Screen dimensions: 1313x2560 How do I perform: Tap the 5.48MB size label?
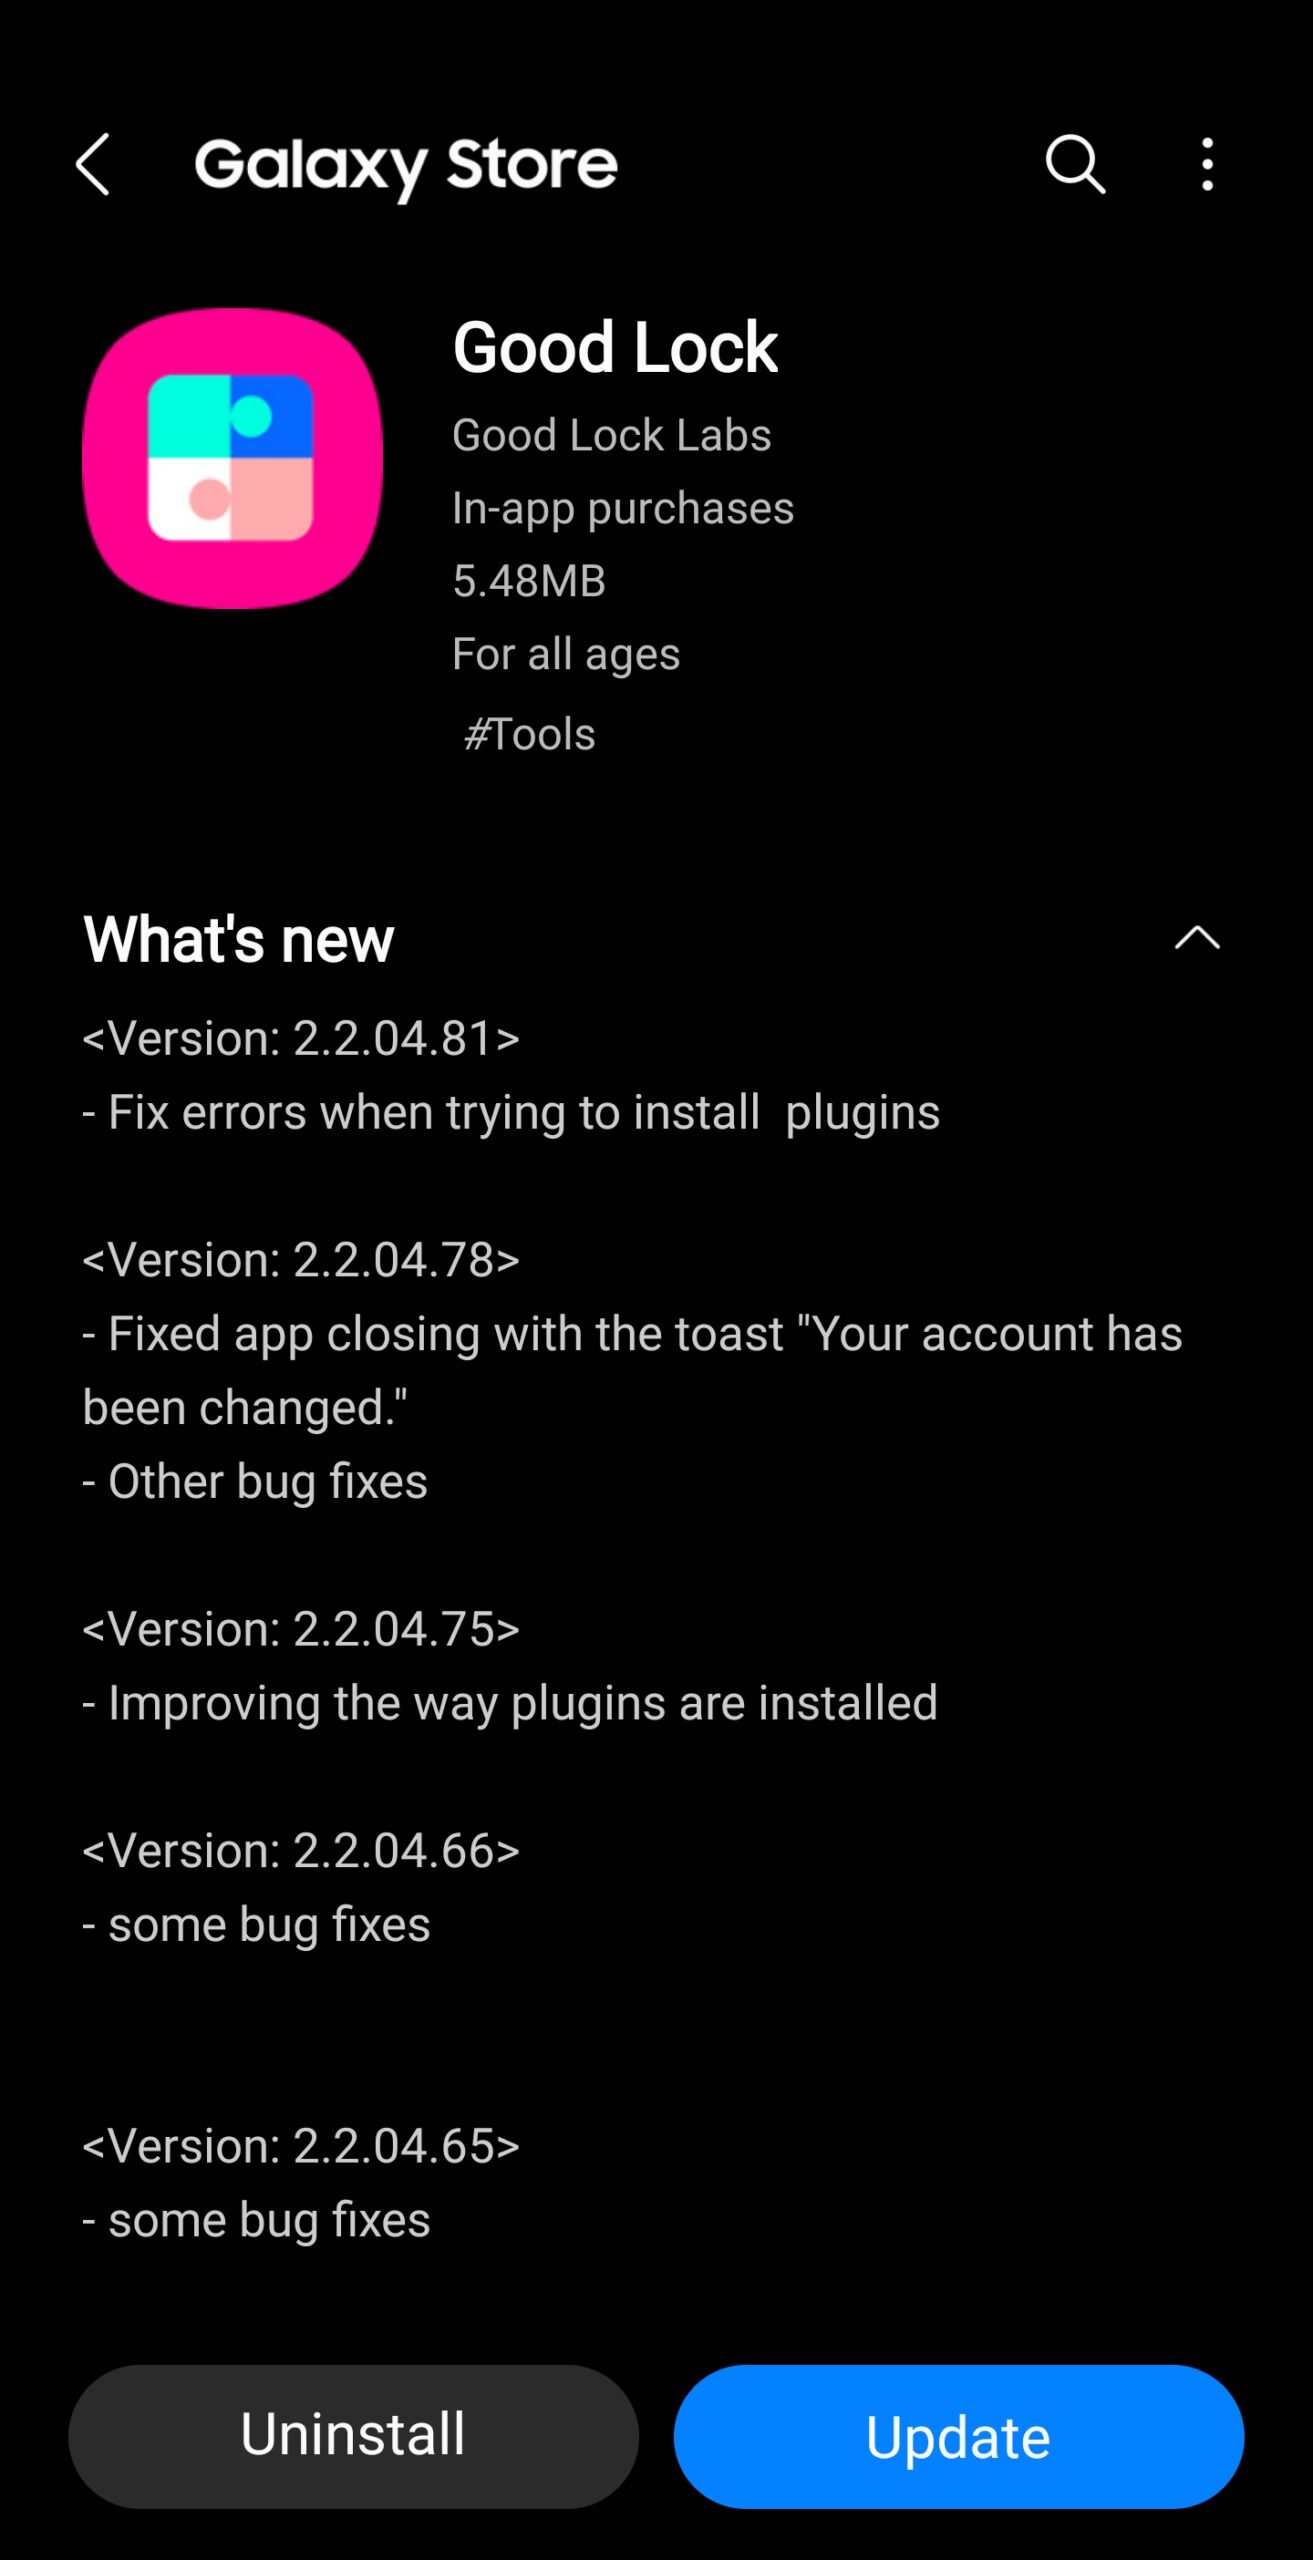pos(528,581)
